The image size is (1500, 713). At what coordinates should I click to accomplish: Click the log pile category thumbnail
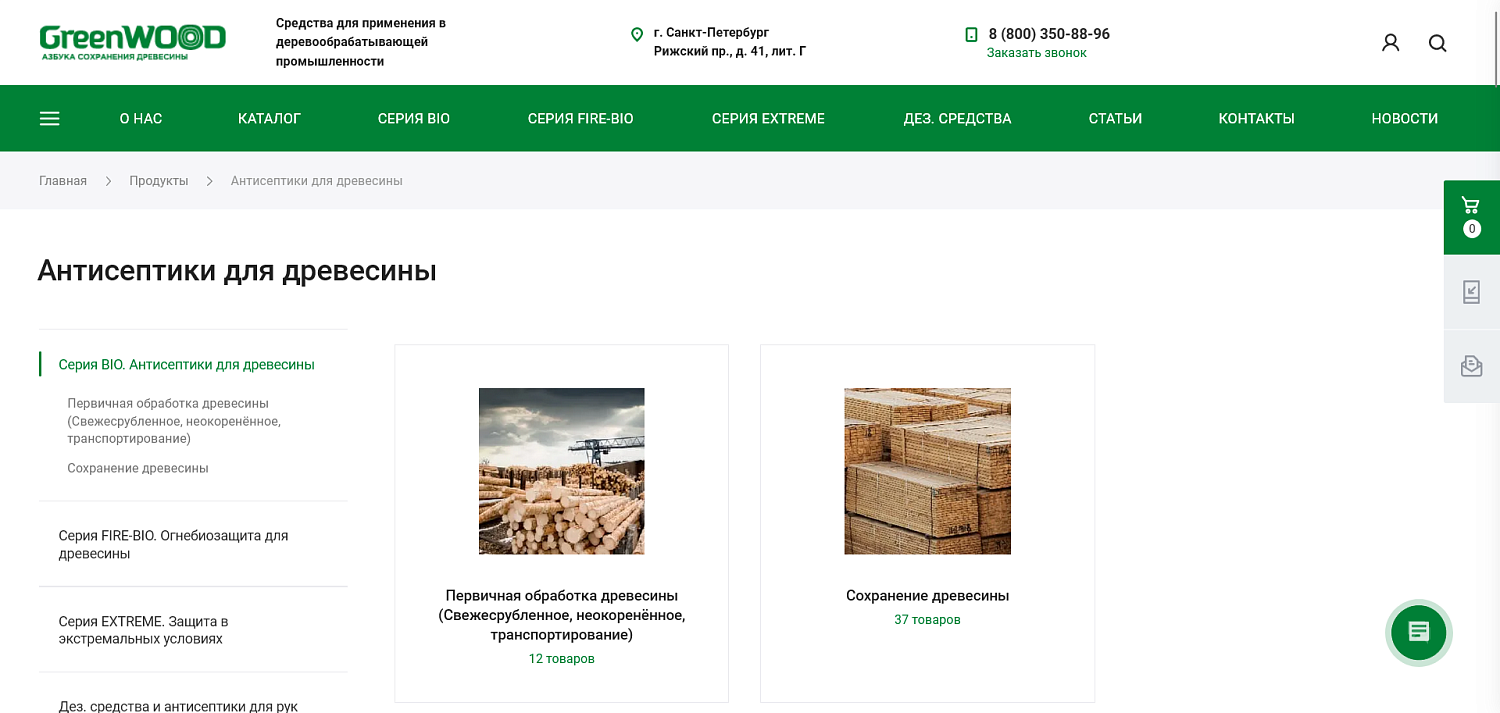(x=562, y=471)
